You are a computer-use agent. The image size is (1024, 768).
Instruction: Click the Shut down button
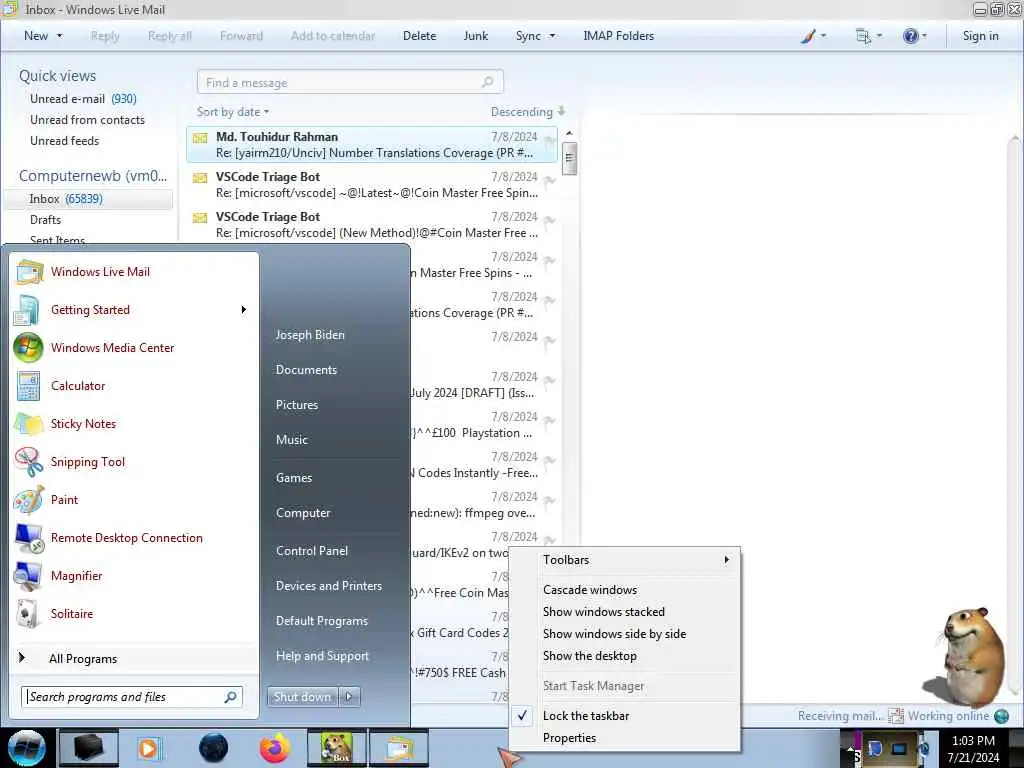[302, 697]
